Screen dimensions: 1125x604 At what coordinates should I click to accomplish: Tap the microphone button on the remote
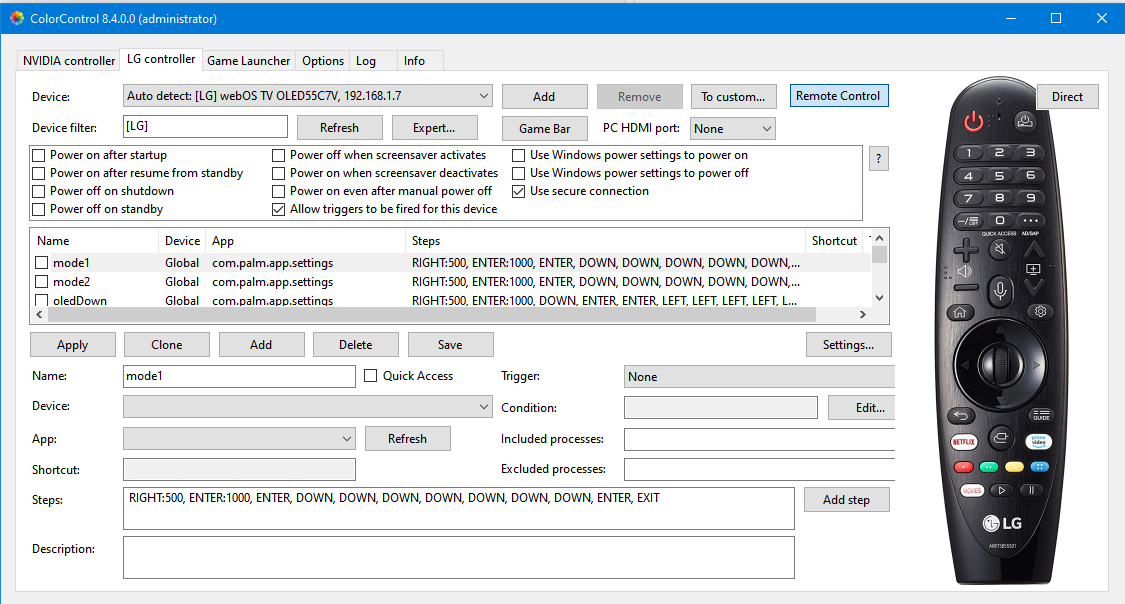(999, 291)
